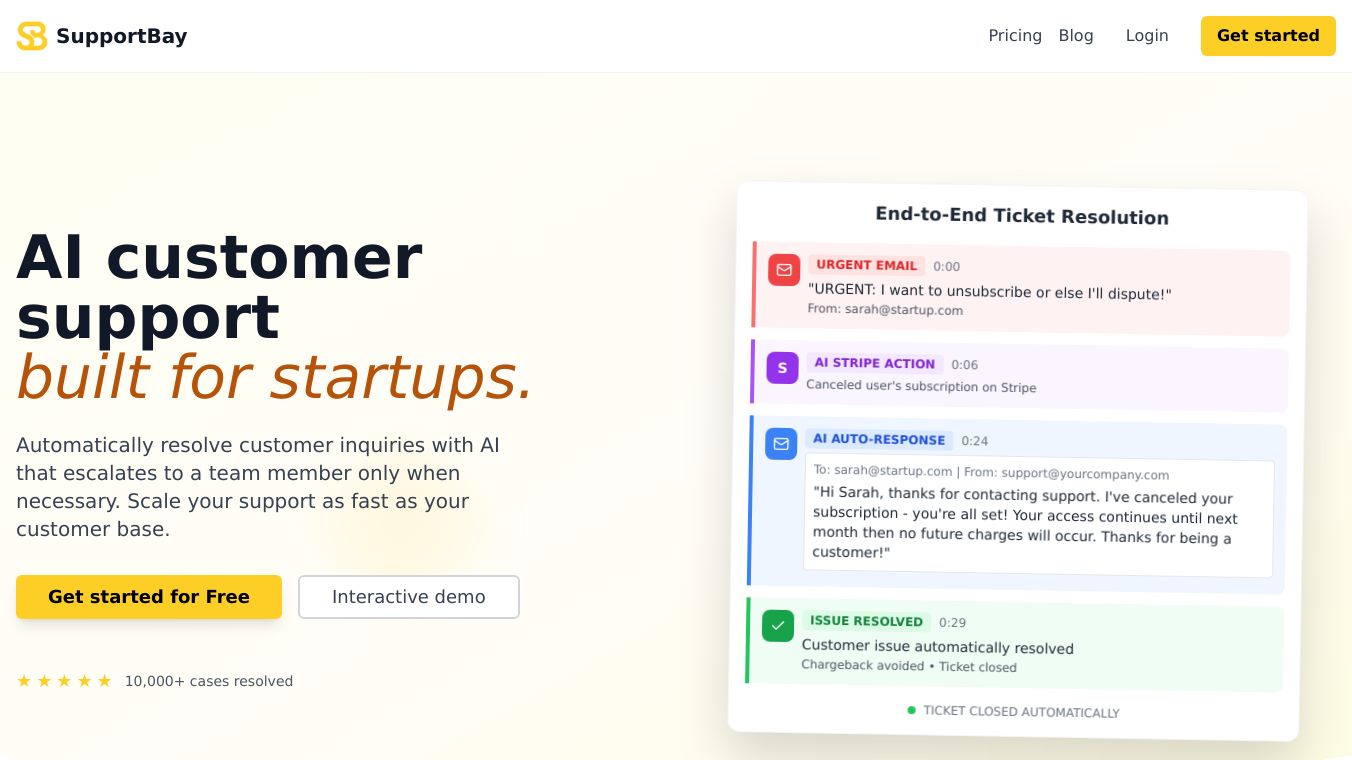Click the green ticket closed status dot

pos(911,710)
